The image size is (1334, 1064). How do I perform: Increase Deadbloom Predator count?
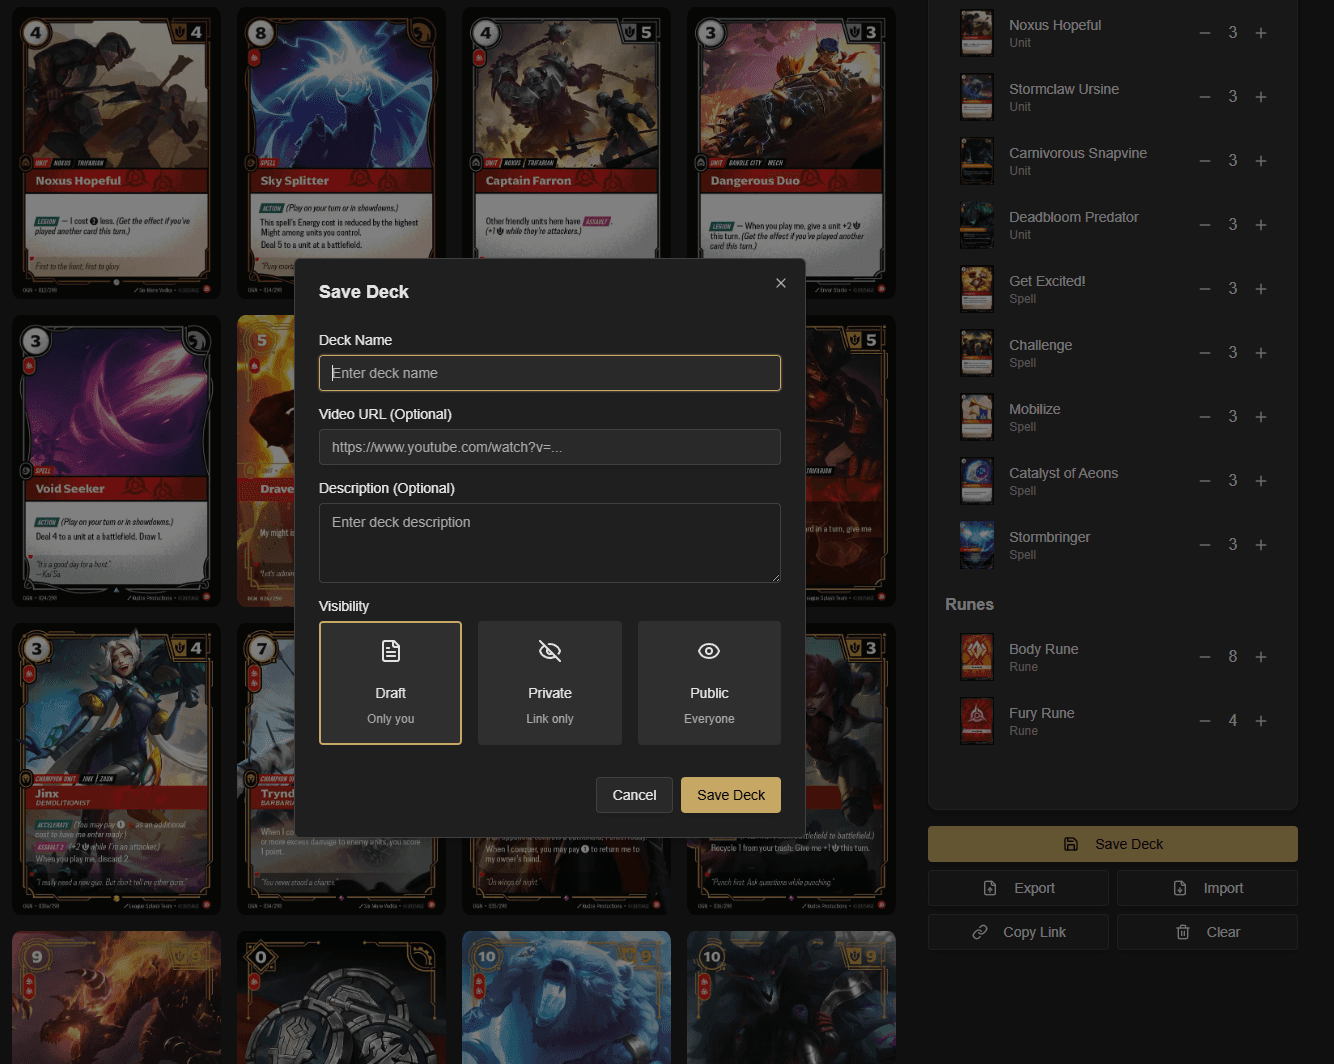click(1261, 225)
